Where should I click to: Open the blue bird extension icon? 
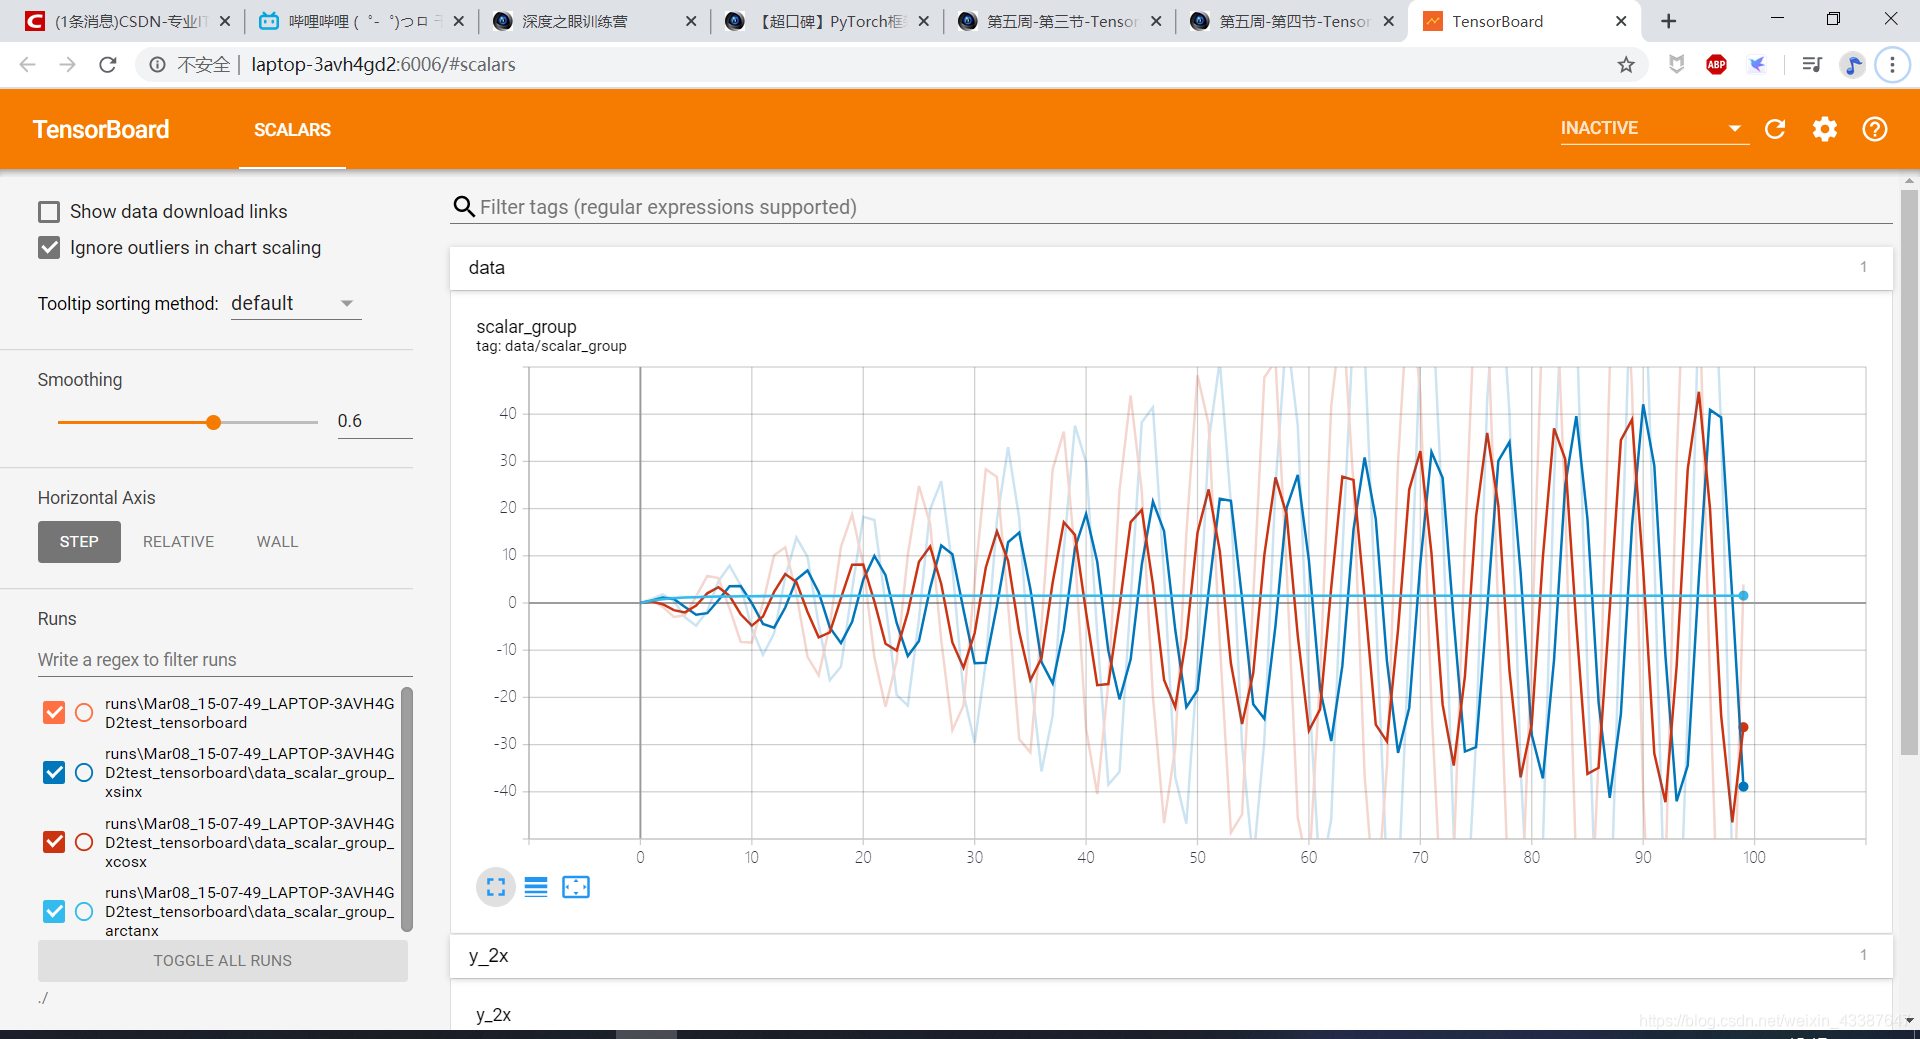[x=1757, y=65]
